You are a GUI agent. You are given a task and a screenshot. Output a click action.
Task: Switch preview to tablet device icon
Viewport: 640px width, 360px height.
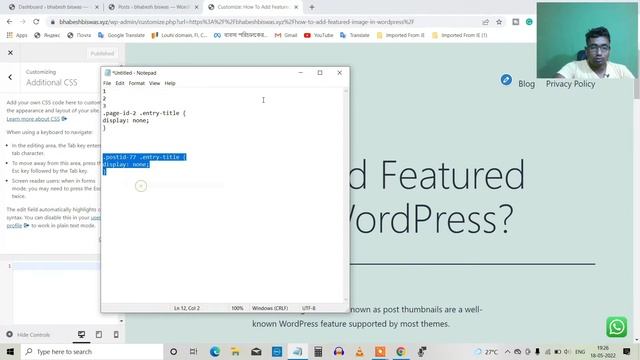99,335
